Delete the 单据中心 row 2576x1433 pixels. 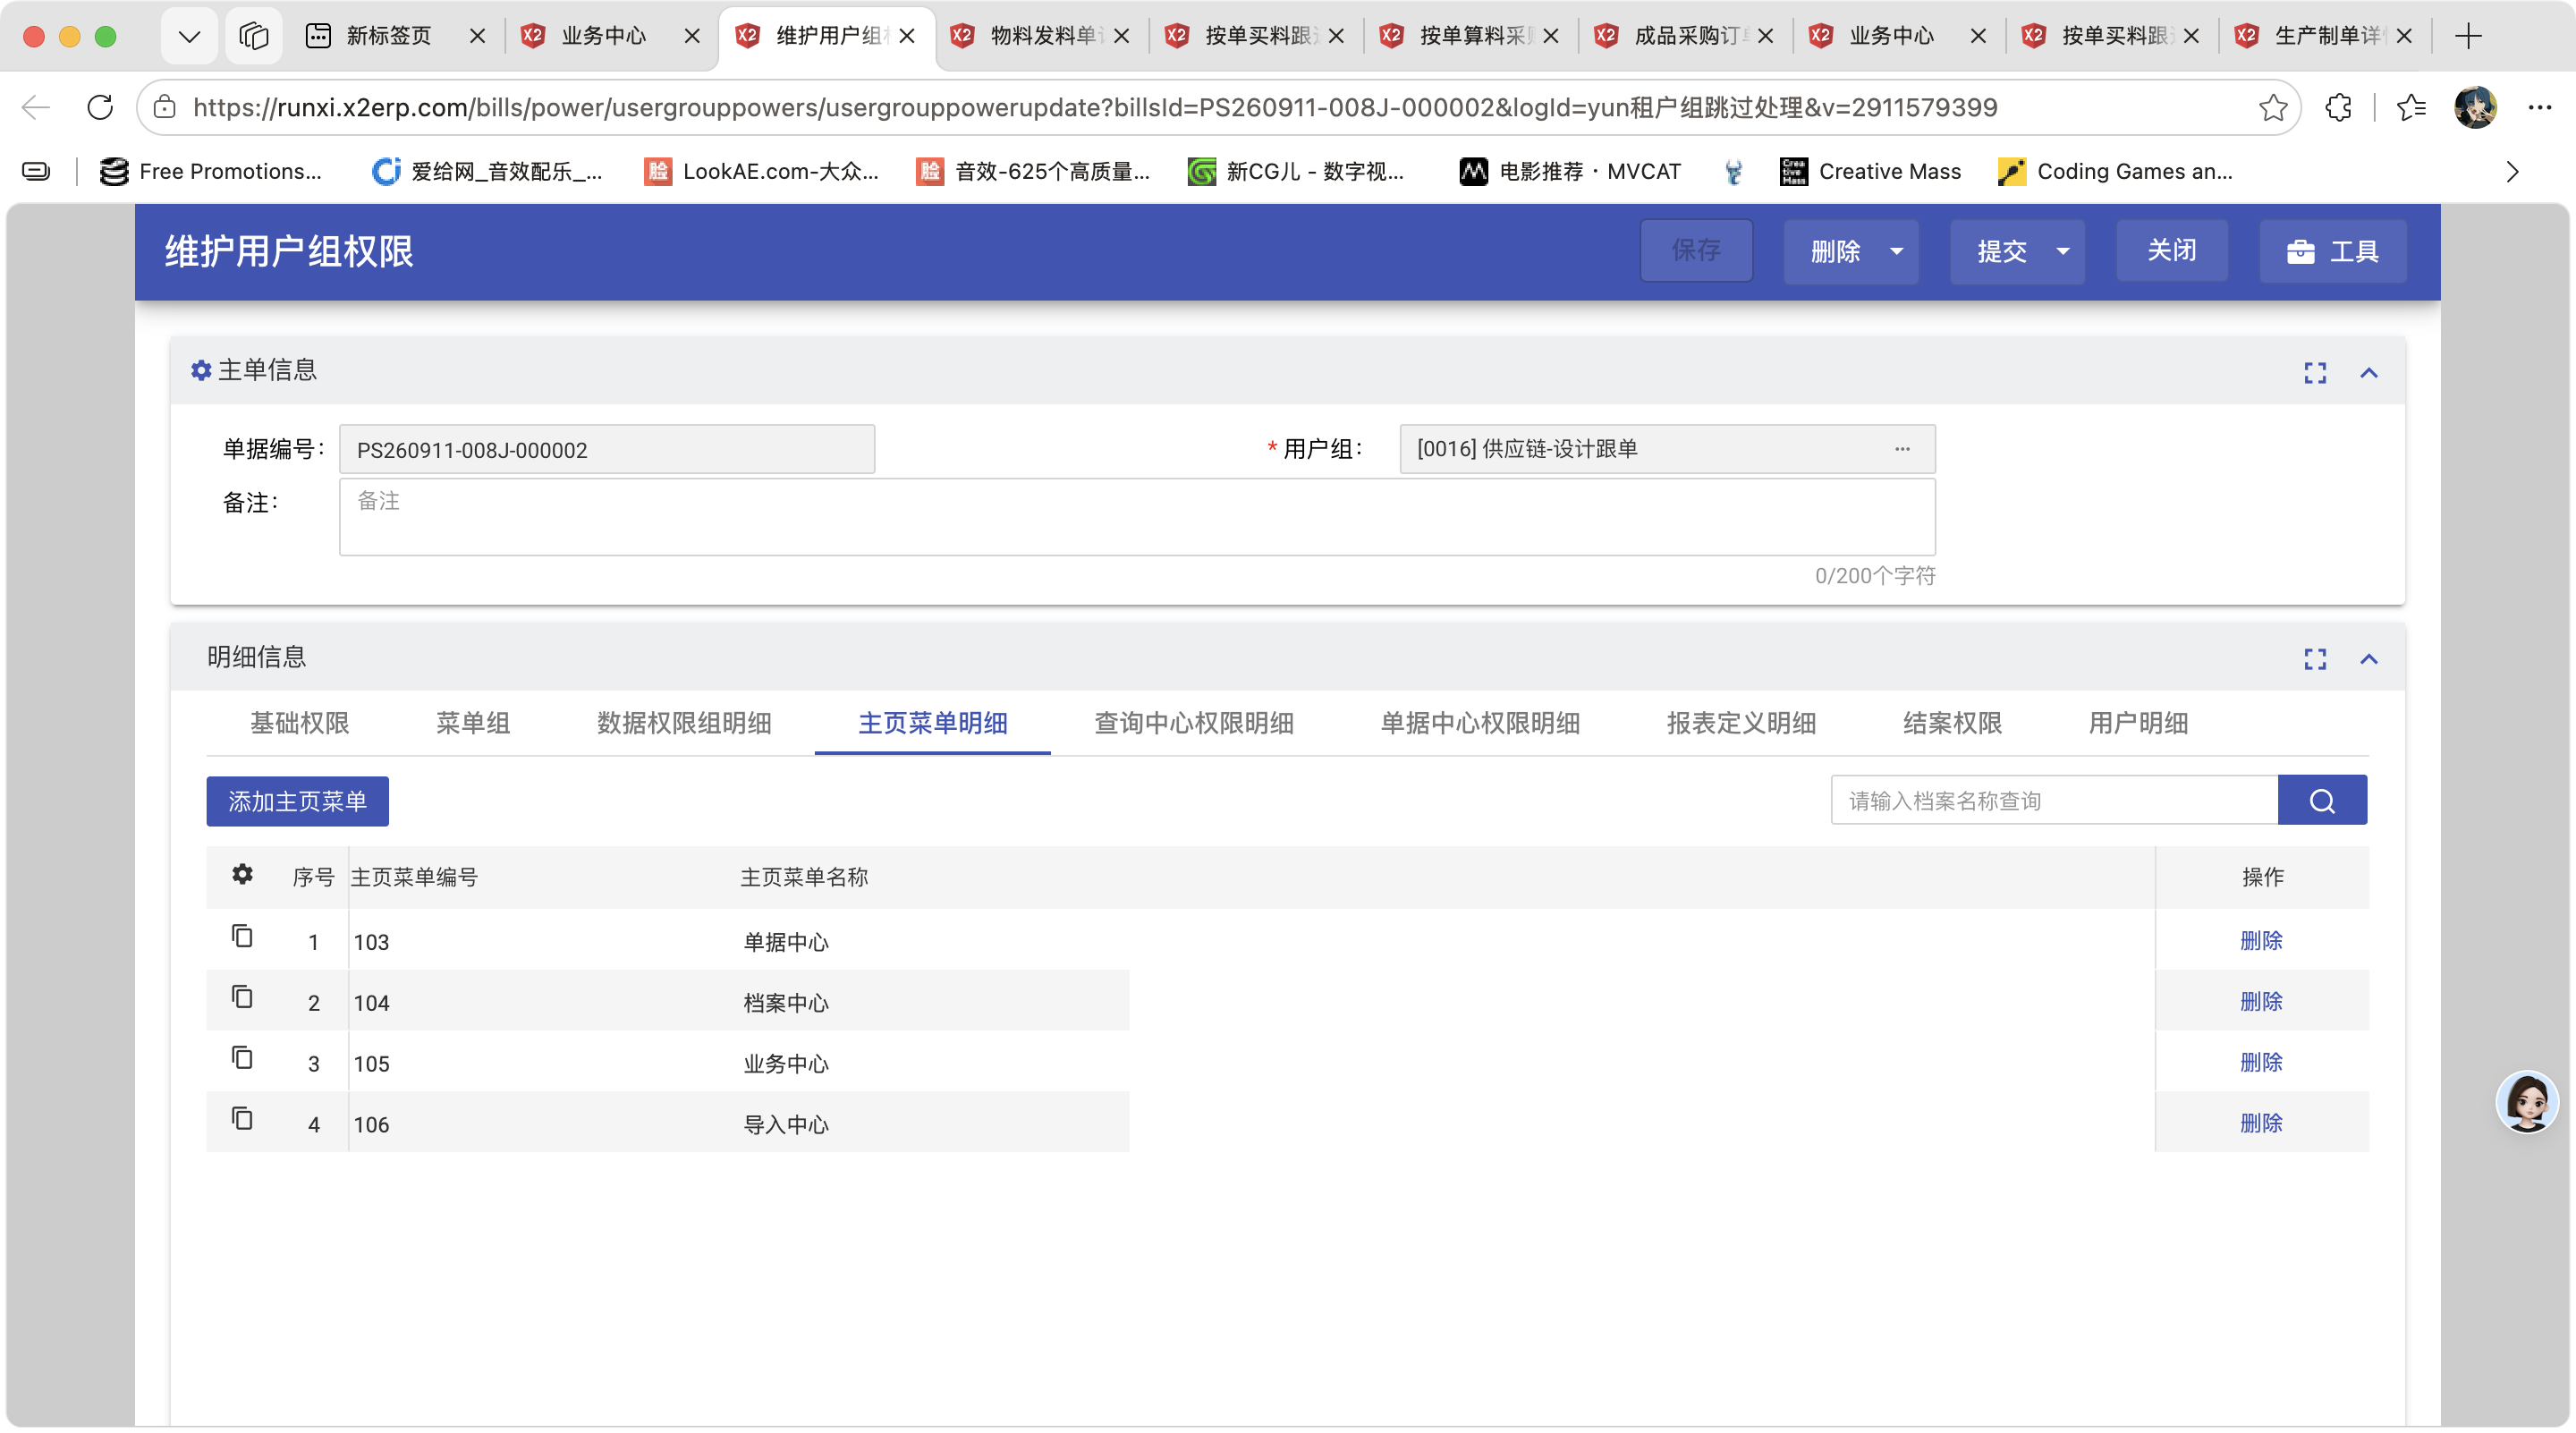(2261, 940)
